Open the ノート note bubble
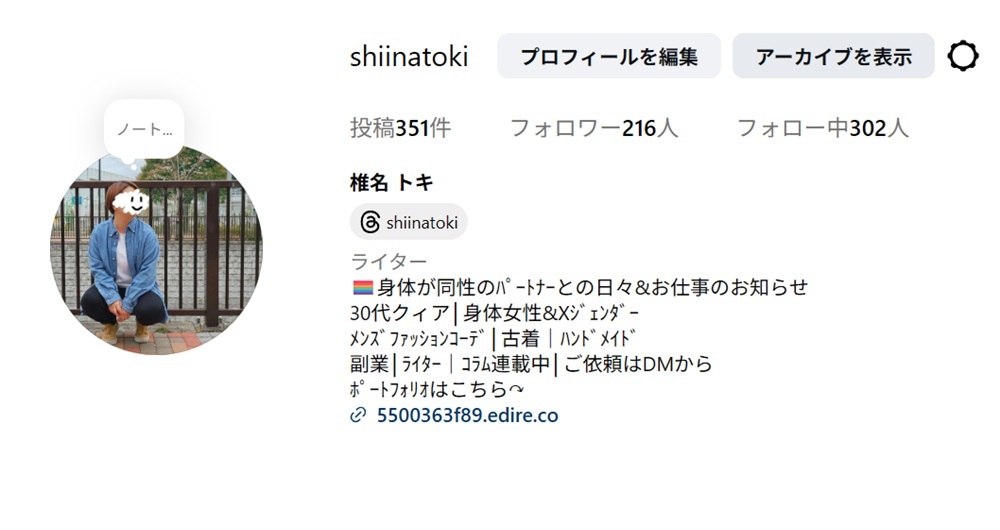This screenshot has width=1000, height=530. [144, 129]
